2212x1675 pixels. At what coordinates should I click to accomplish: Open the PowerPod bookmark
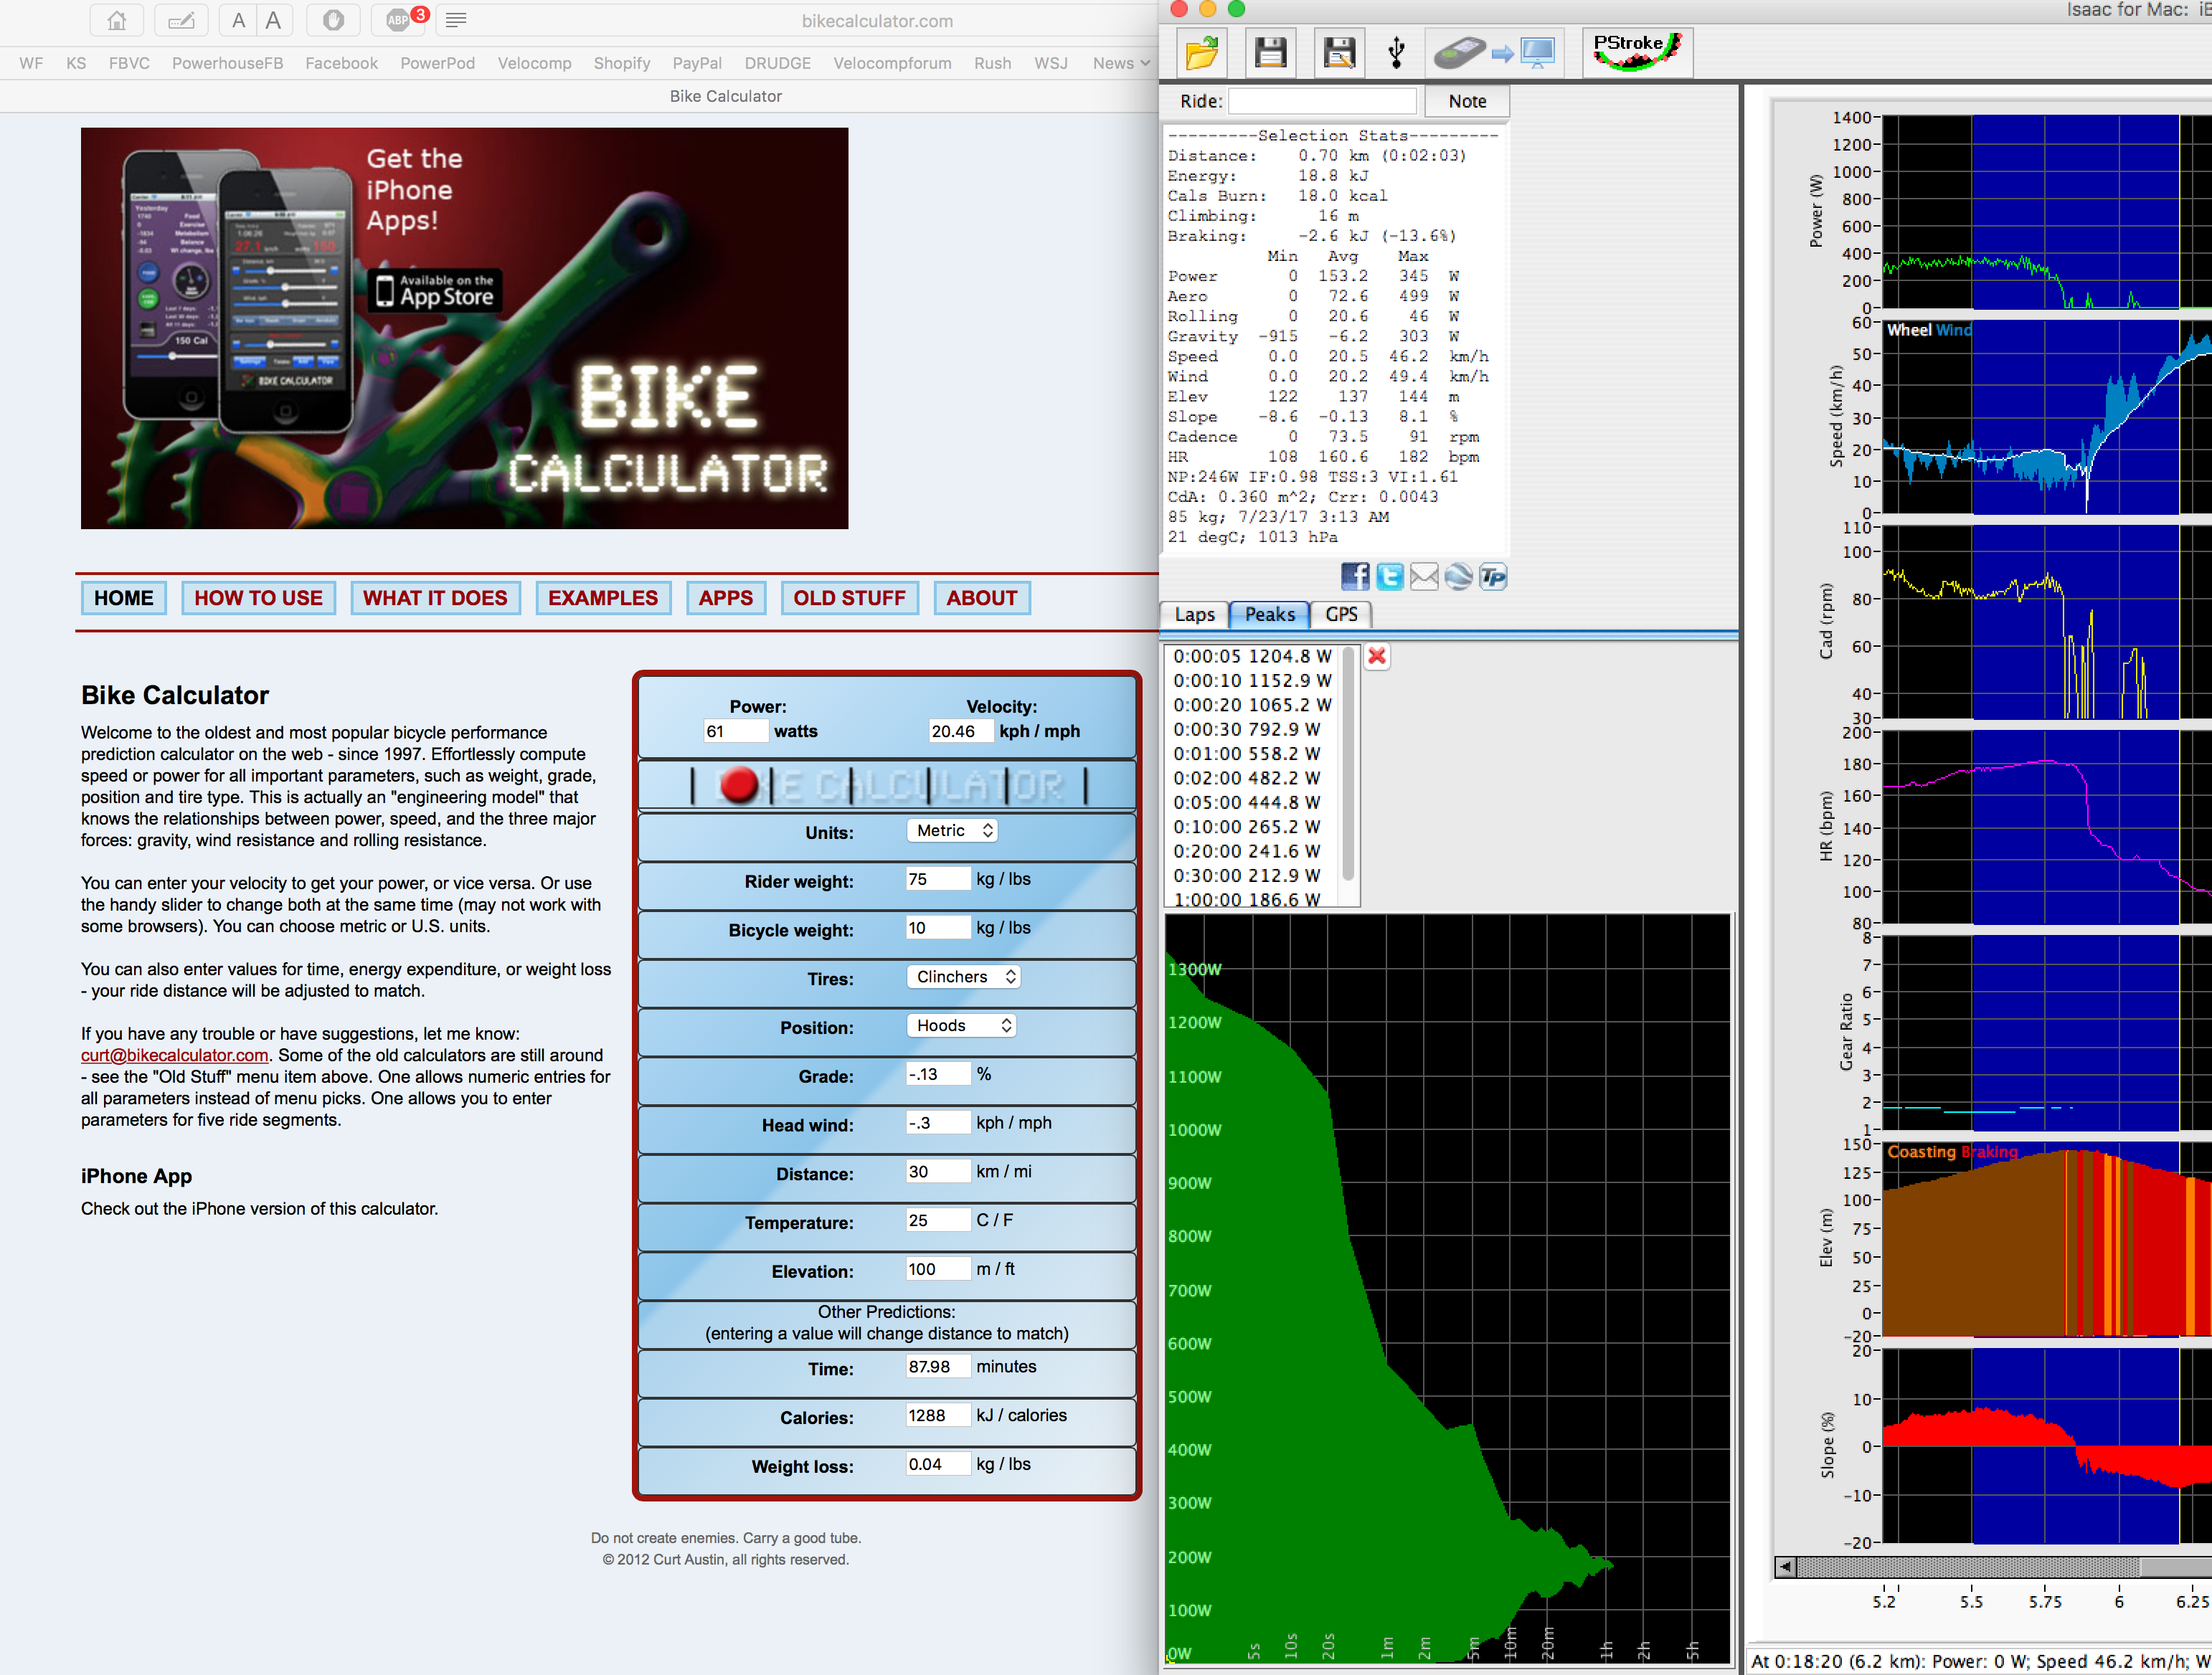(437, 63)
